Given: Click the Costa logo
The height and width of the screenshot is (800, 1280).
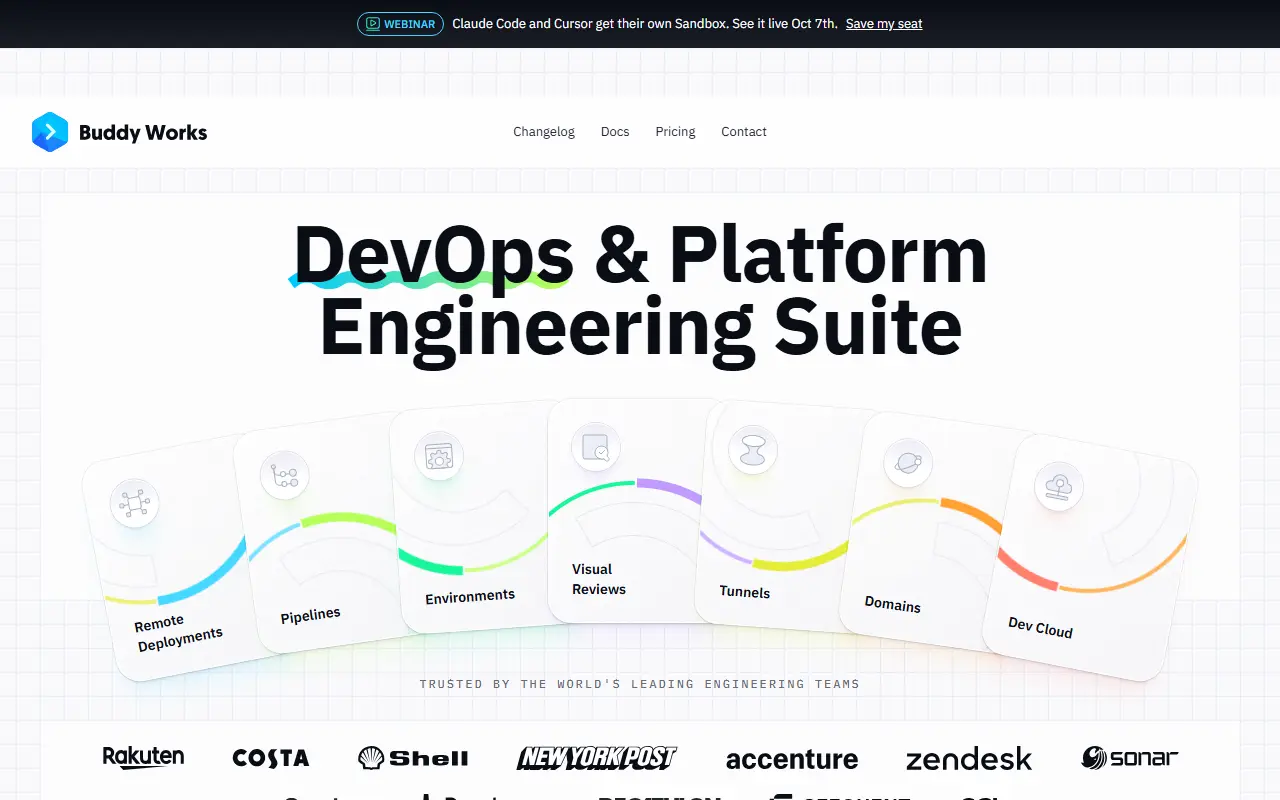Looking at the screenshot, I should point(271,759).
